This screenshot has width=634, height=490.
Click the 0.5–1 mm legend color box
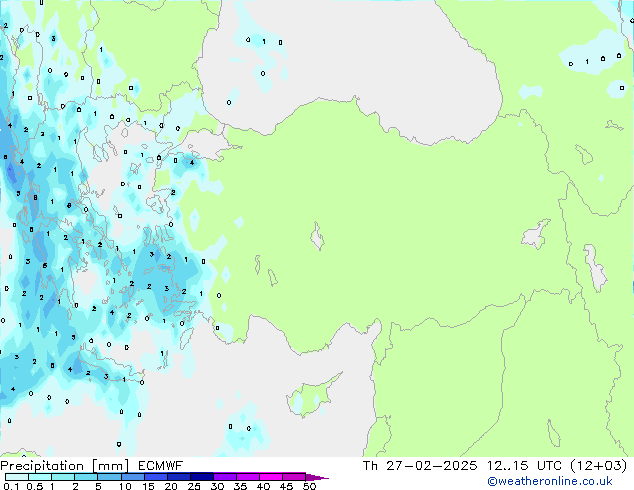point(40,477)
